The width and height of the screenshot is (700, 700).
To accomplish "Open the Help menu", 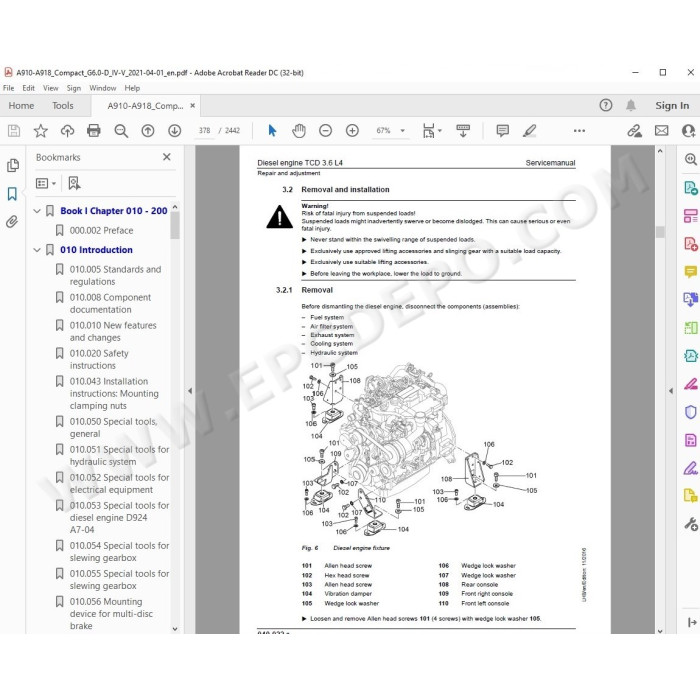I will [x=132, y=88].
